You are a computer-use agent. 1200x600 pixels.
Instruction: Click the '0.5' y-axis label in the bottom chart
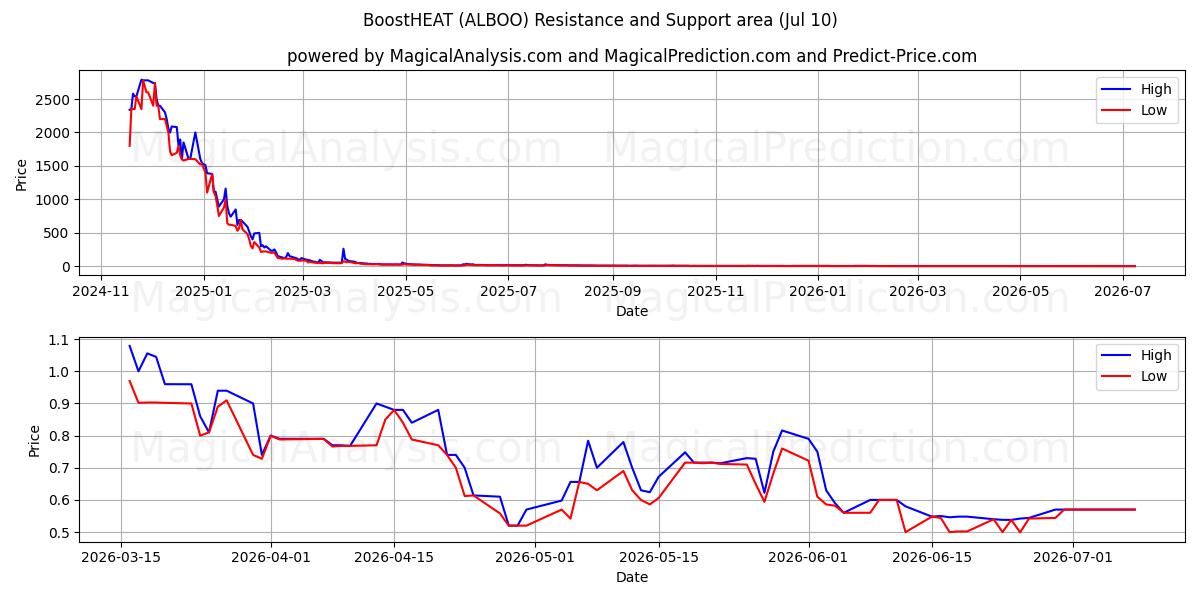[58, 532]
